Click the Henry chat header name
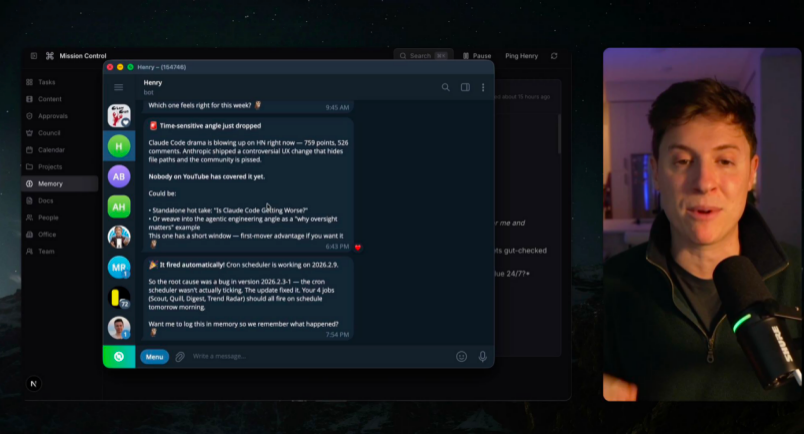Screen dimensions: 804x434 tap(153, 83)
